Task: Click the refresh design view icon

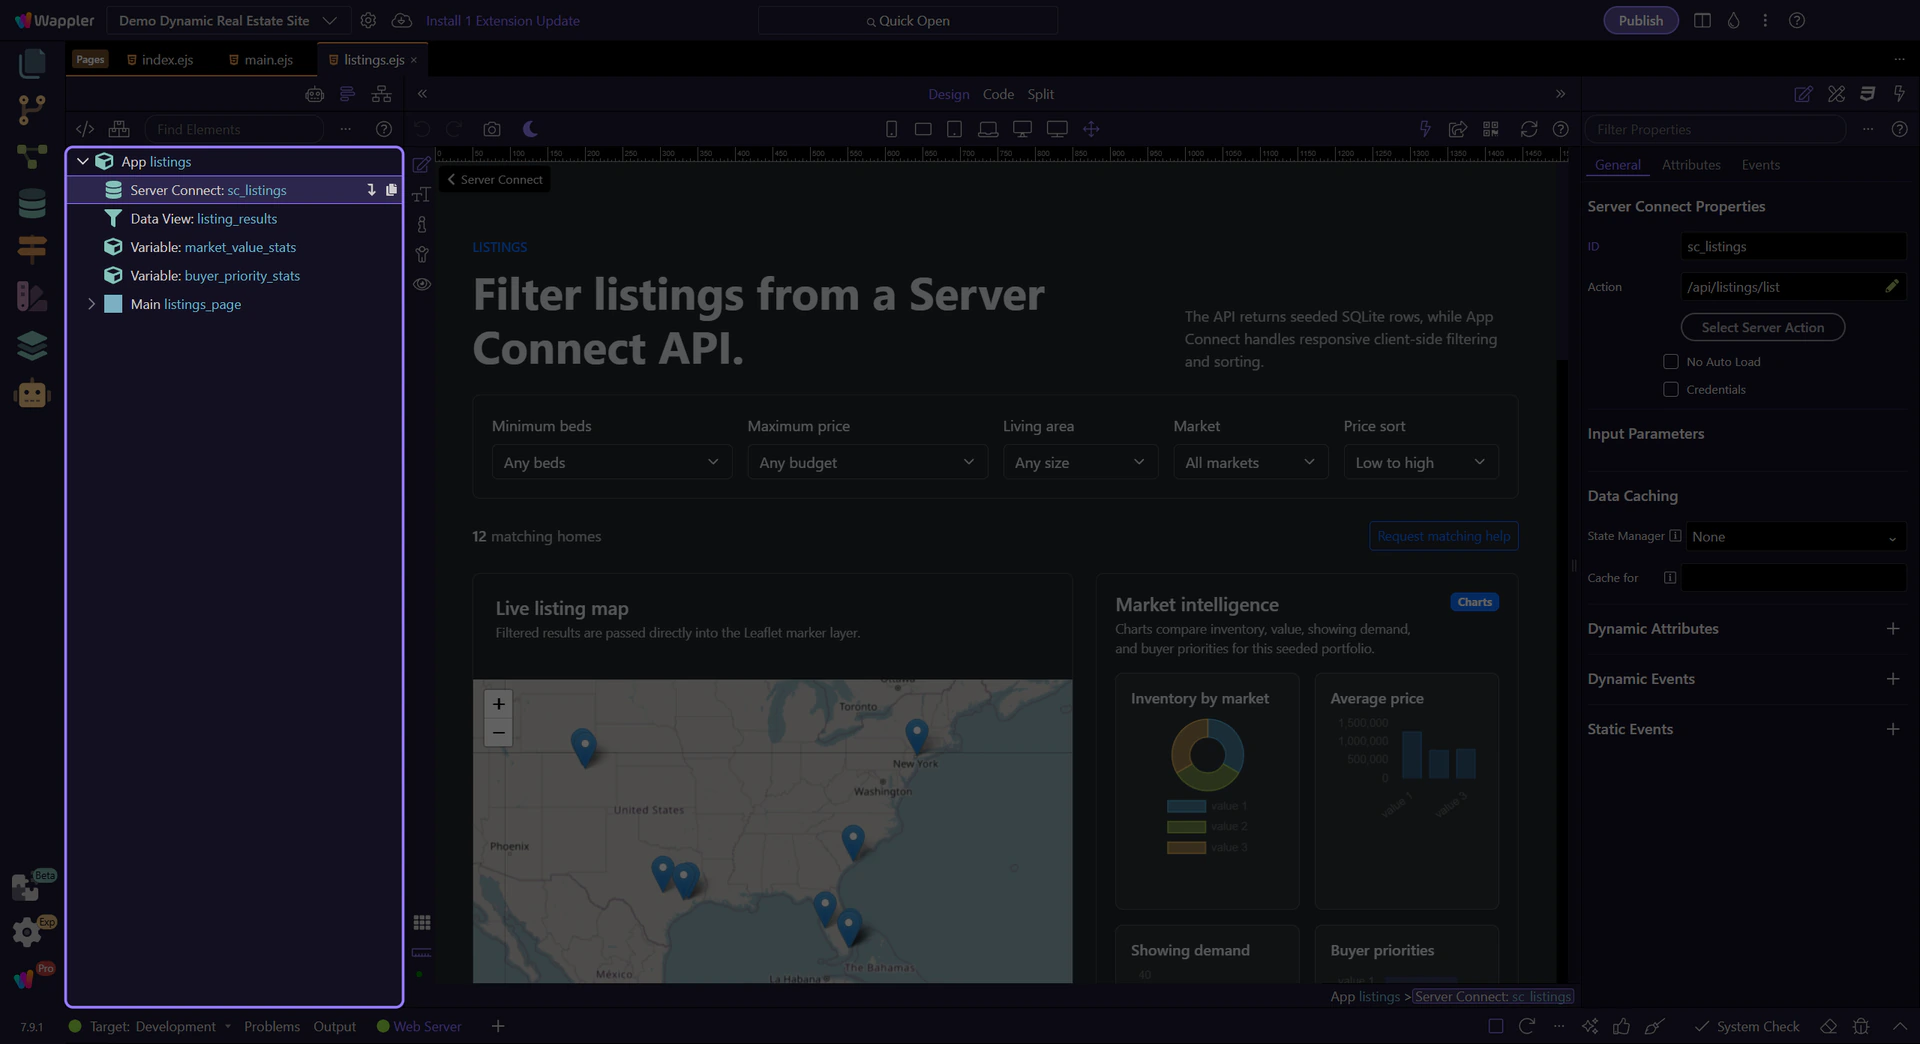Action: 1528,129
